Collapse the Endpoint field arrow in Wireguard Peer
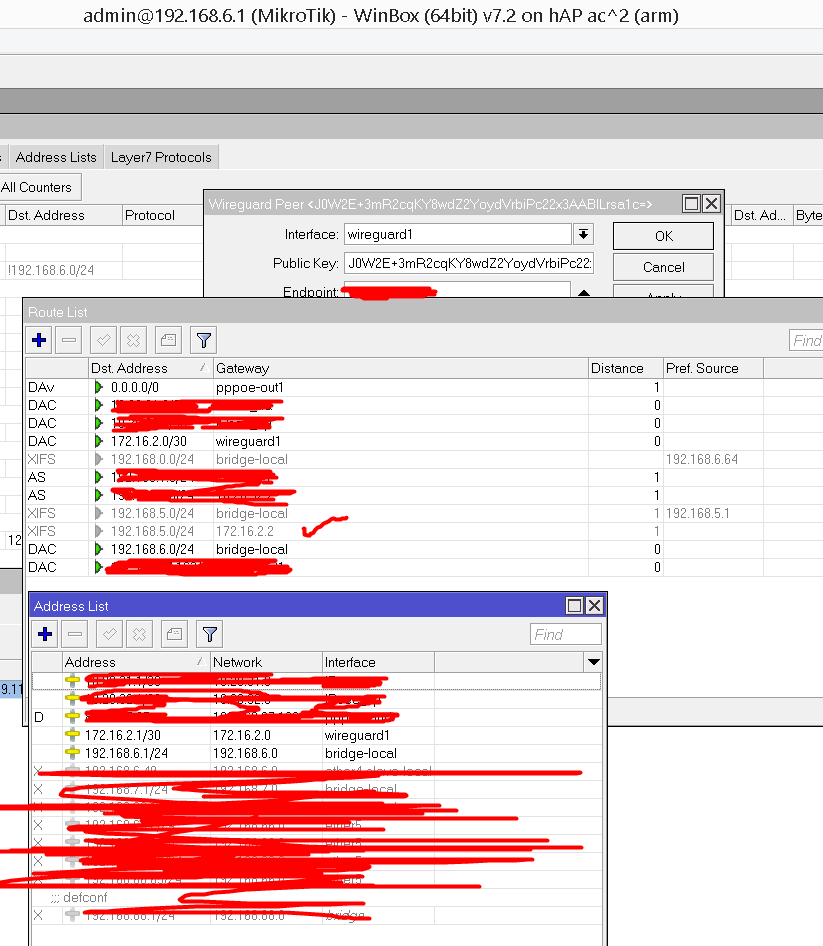Screen dimensions: 823x946 click(x=583, y=293)
